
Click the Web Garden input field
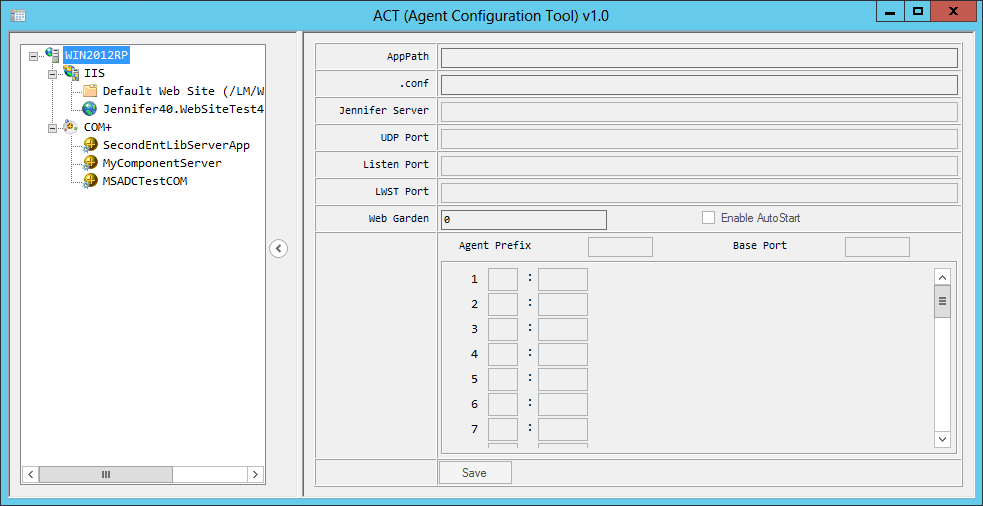point(524,220)
